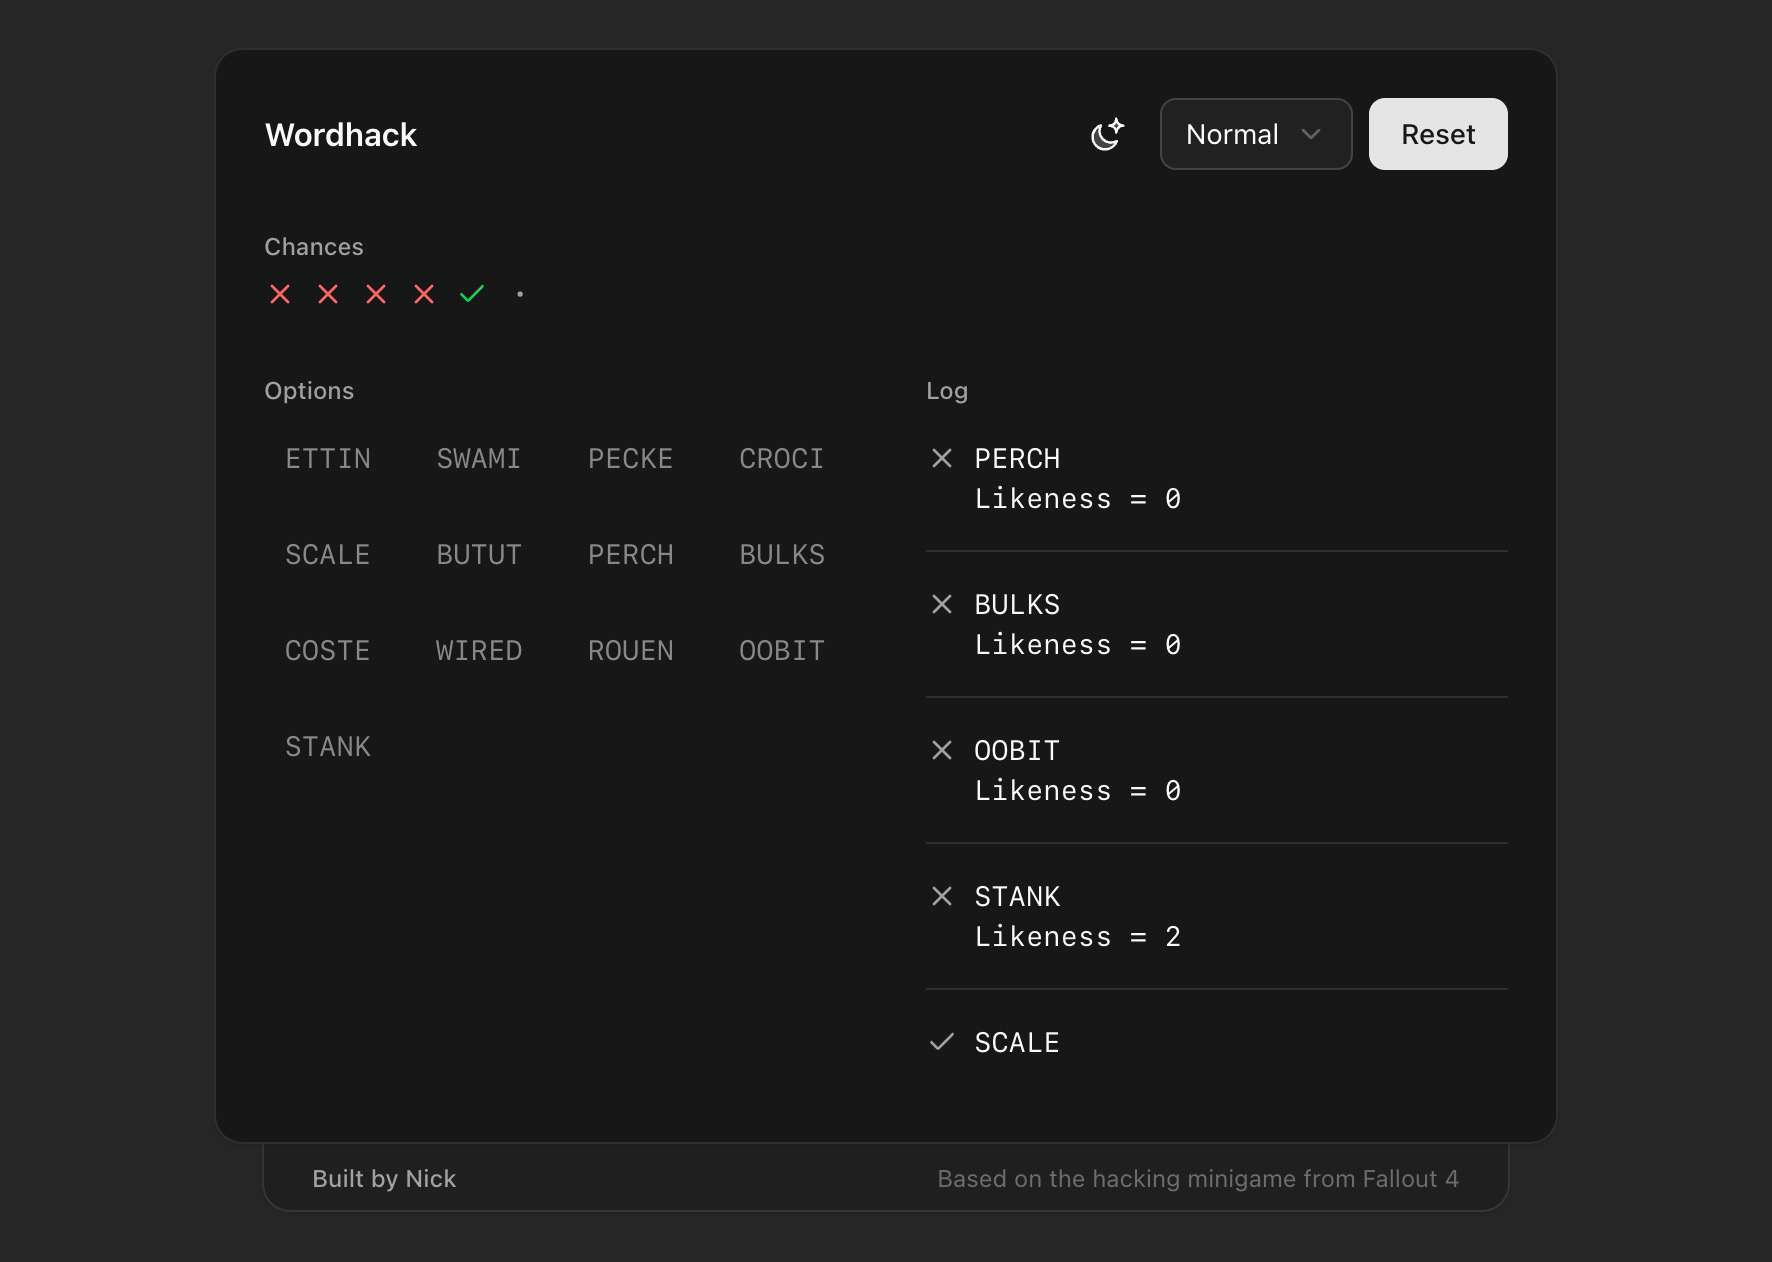Click the first red X chance marker

coord(280,294)
